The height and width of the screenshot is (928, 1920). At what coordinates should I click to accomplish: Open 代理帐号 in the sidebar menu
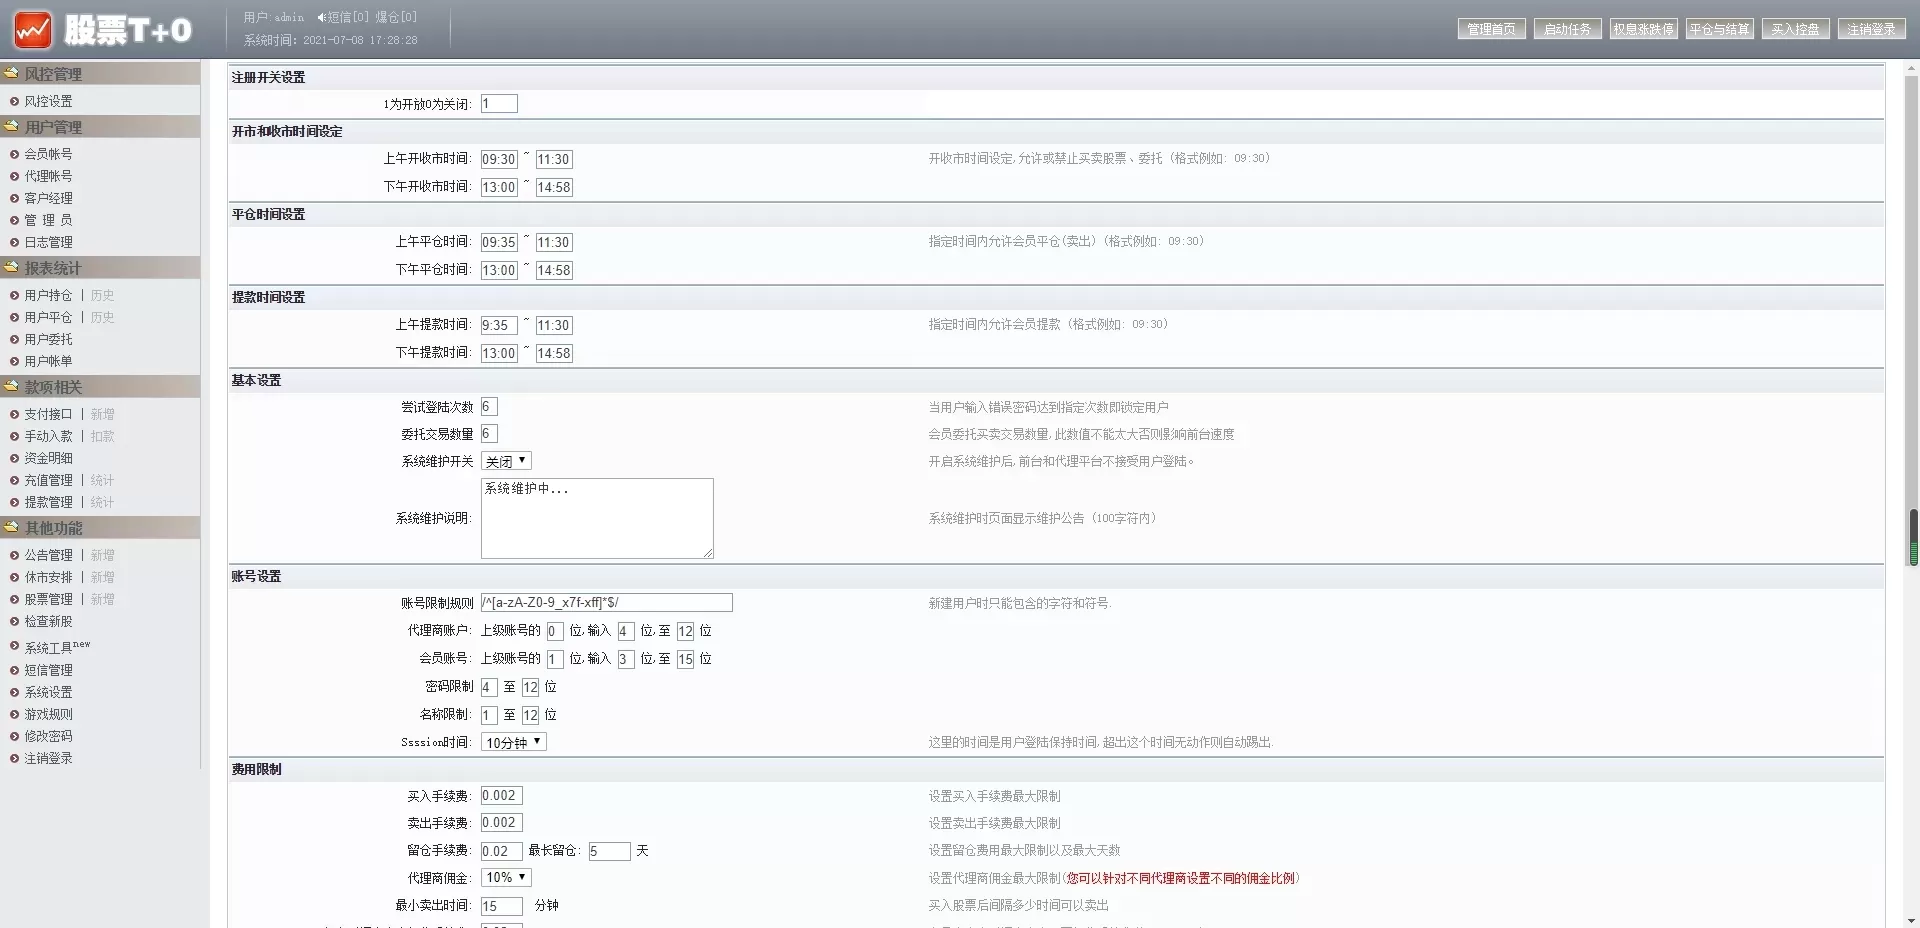(x=48, y=176)
